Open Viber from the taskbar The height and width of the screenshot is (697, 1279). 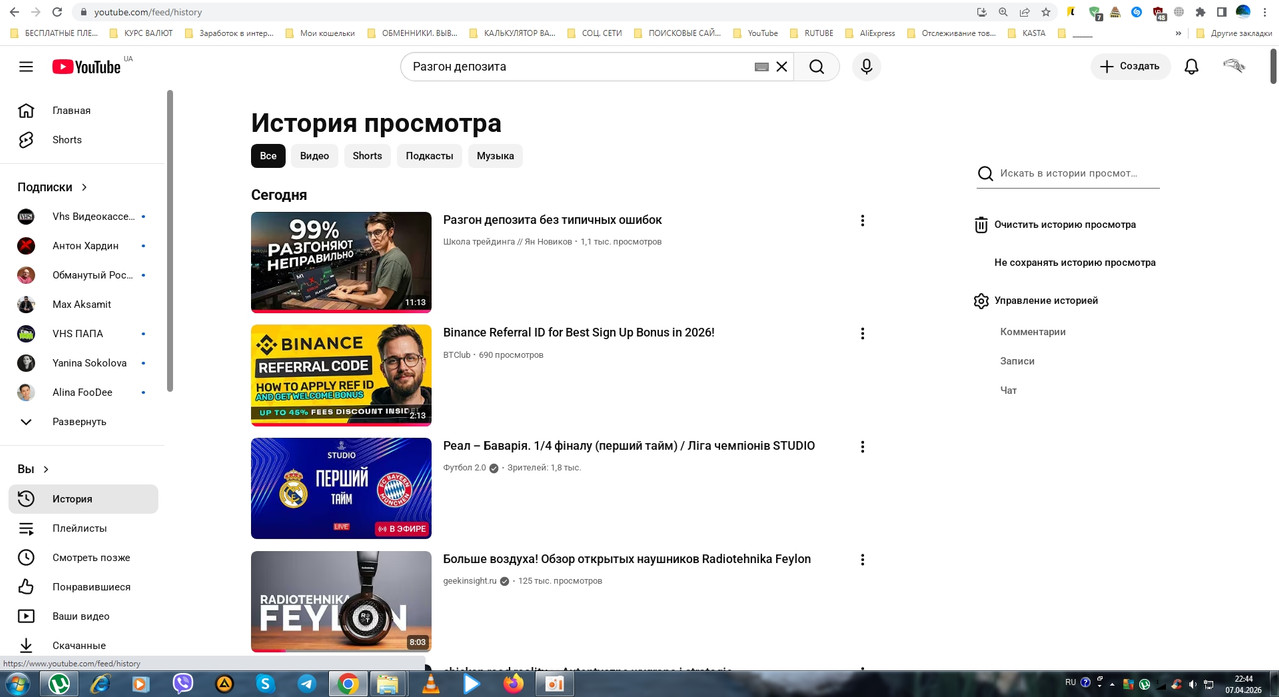183,684
